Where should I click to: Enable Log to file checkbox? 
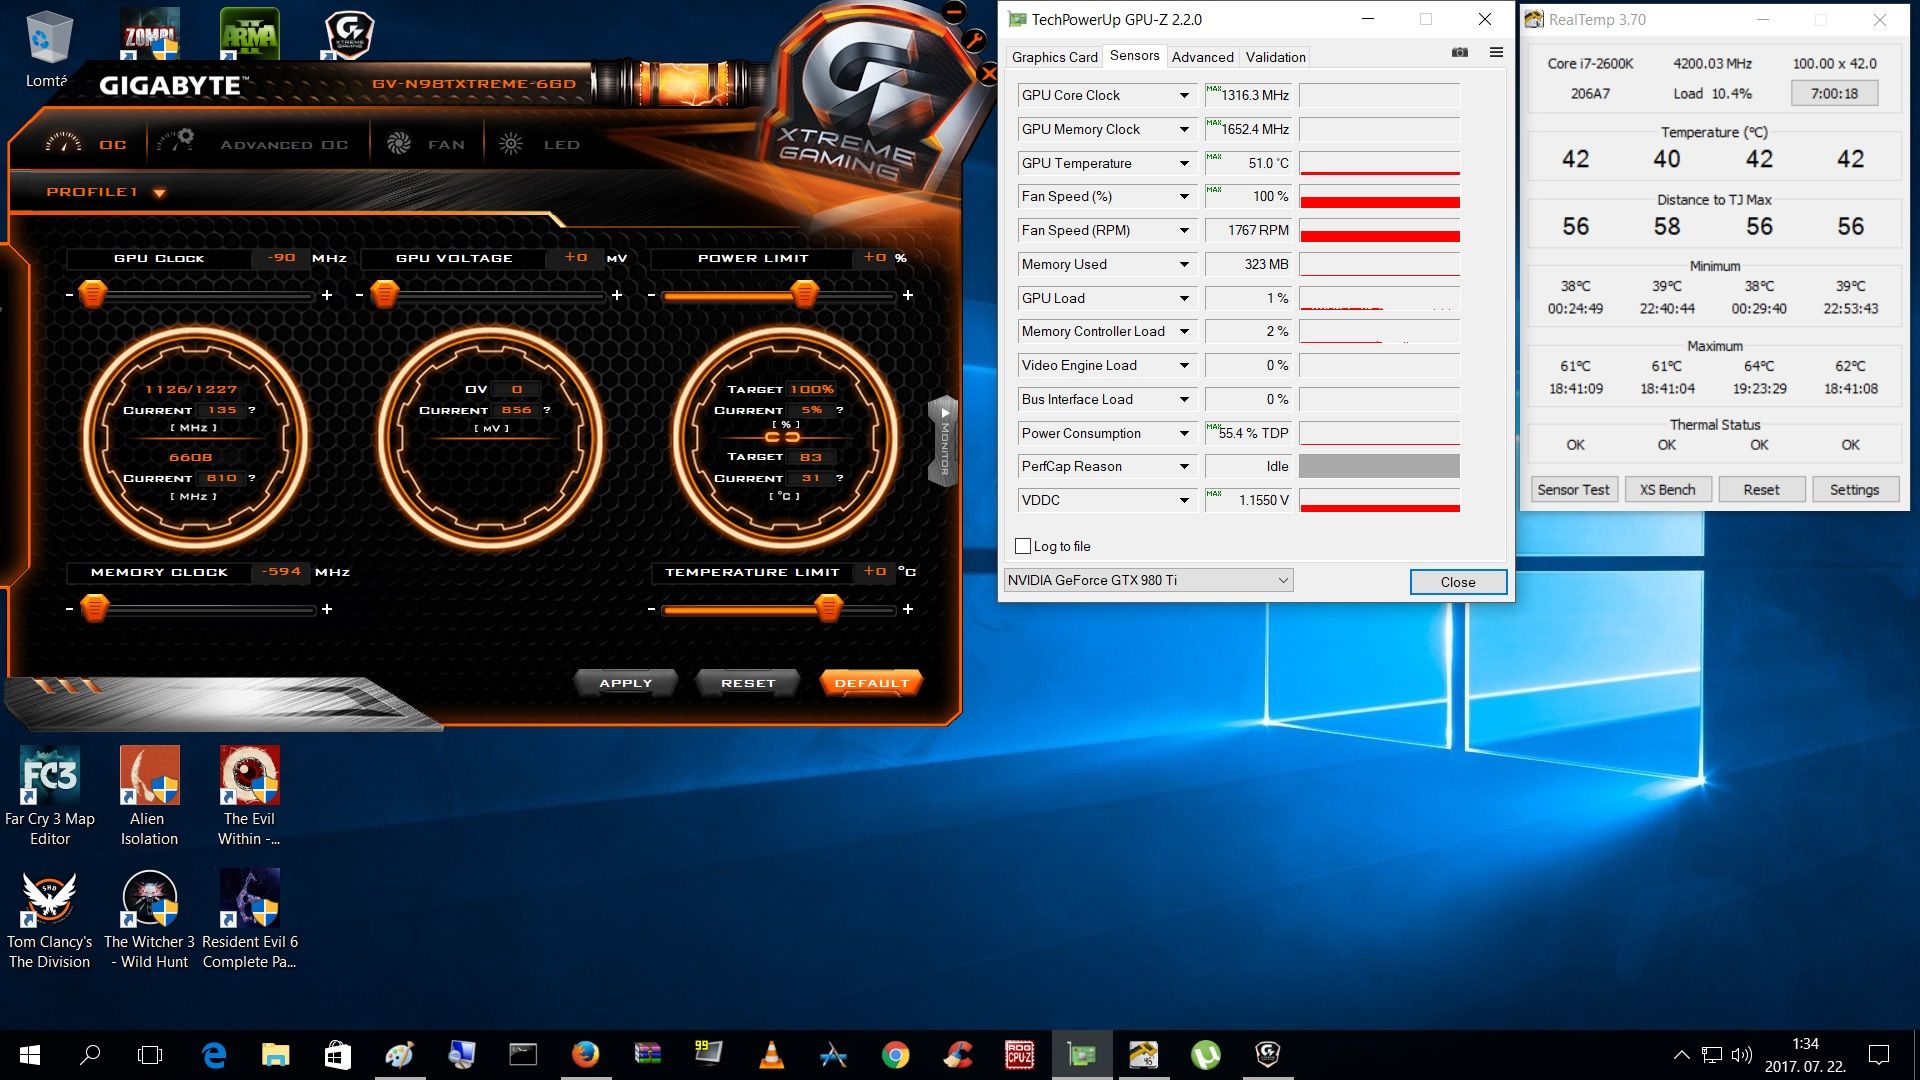pyautogui.click(x=1023, y=546)
